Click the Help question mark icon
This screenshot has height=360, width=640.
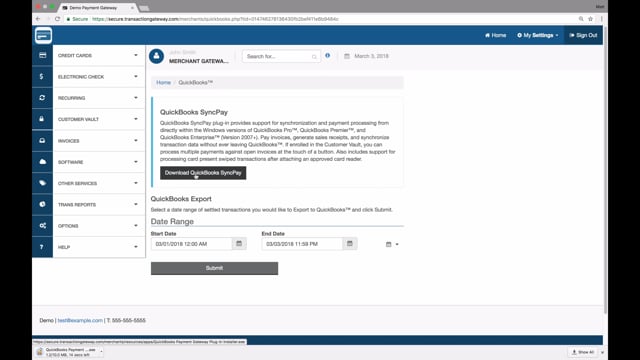[42, 247]
